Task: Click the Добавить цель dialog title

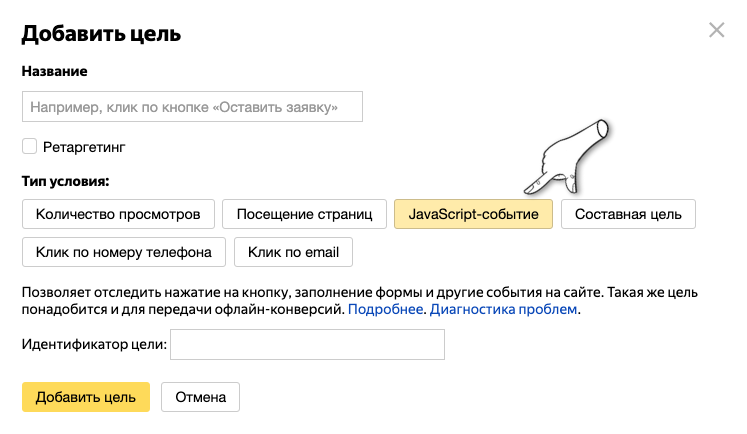Action: tap(101, 34)
